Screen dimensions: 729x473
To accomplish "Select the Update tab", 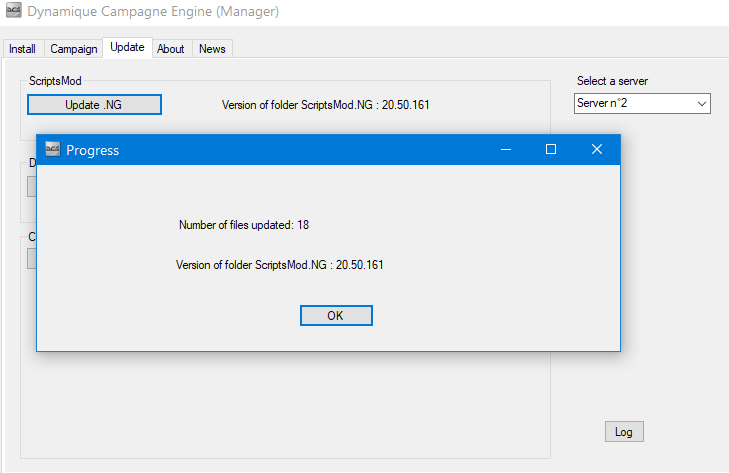I will (x=127, y=47).
